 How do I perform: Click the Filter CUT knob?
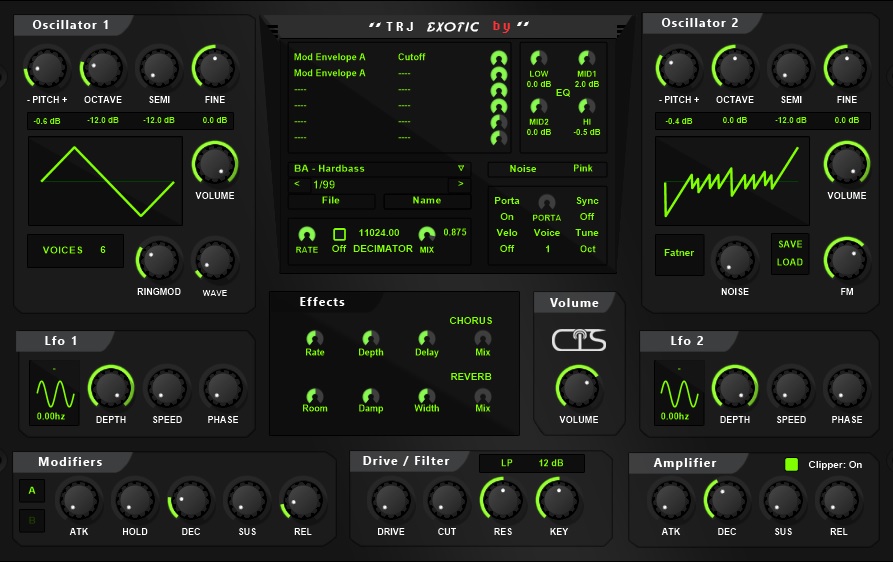[x=446, y=500]
